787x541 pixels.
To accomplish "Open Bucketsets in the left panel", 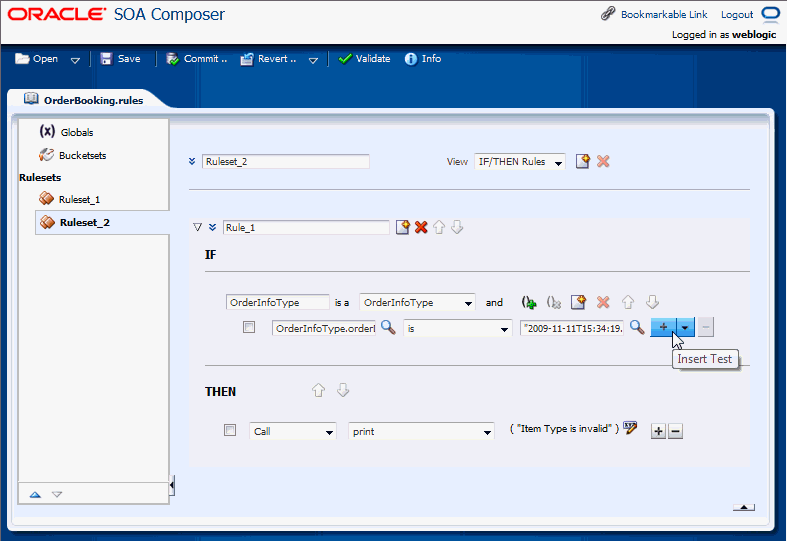I will click(x=82, y=156).
